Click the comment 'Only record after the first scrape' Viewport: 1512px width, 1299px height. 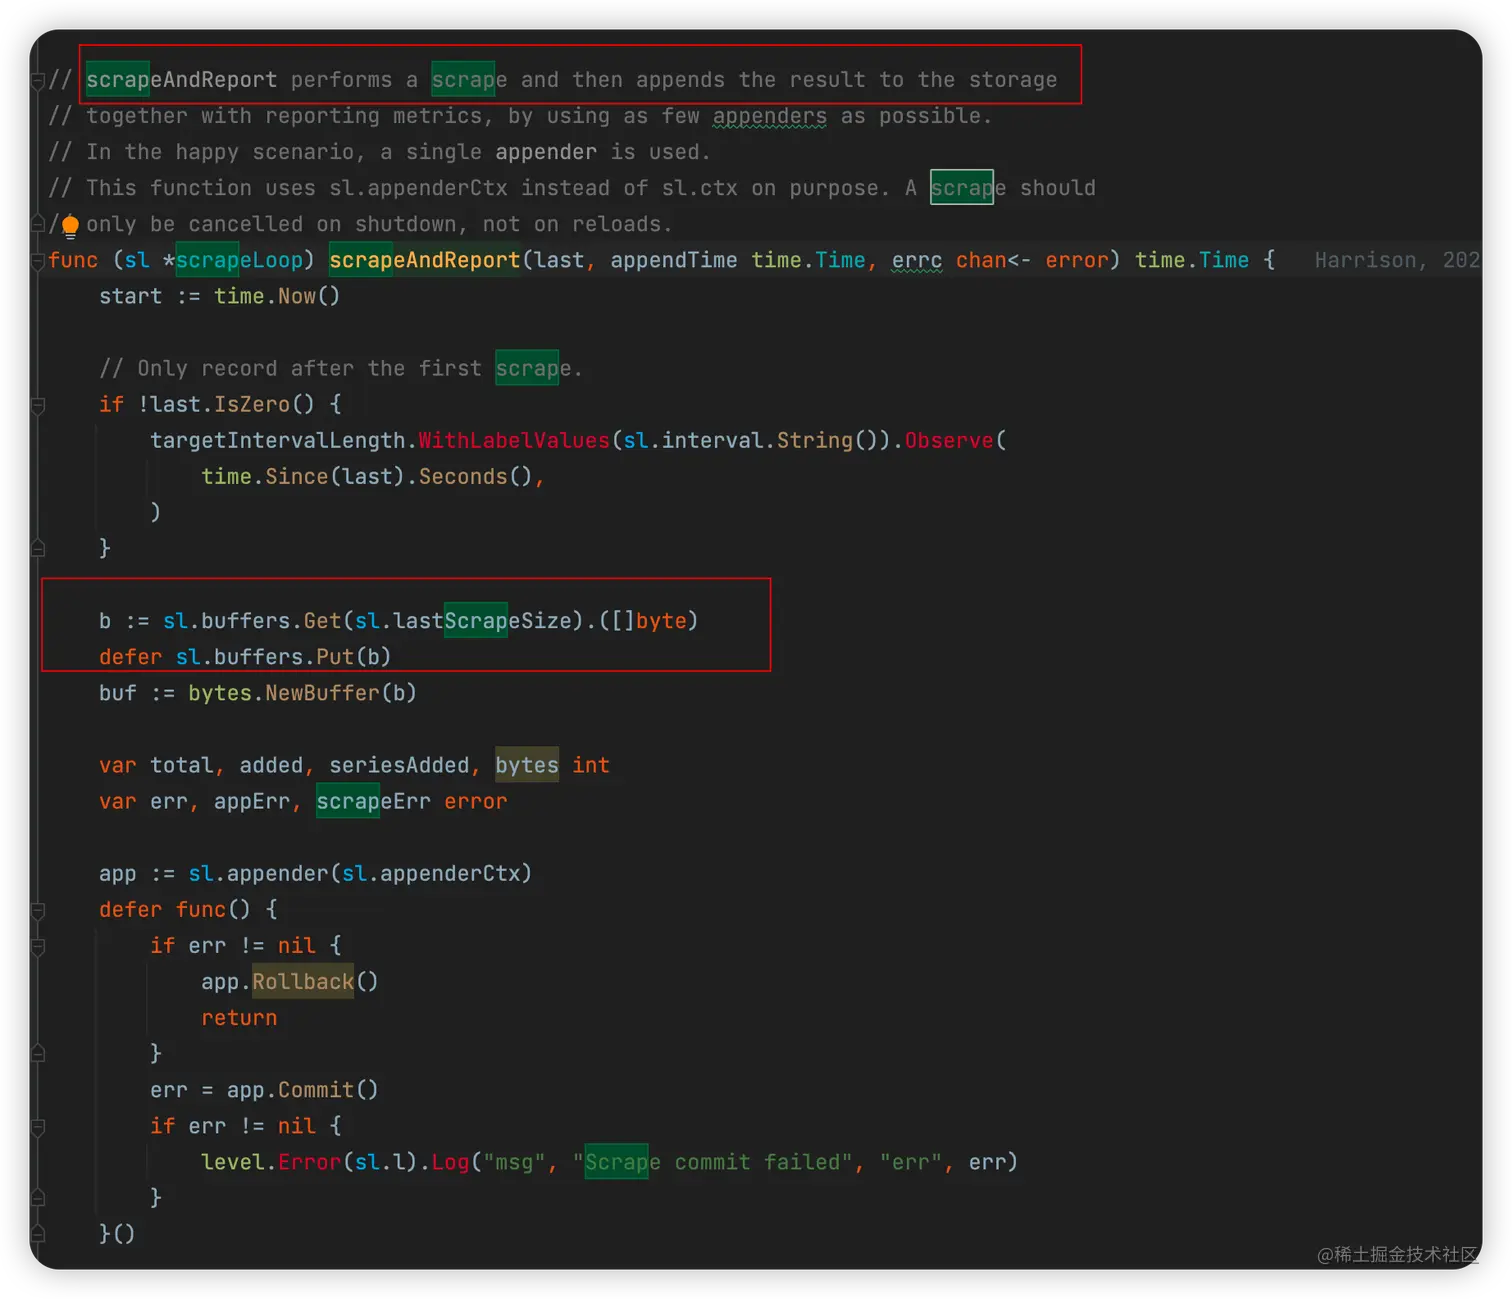[x=339, y=369]
